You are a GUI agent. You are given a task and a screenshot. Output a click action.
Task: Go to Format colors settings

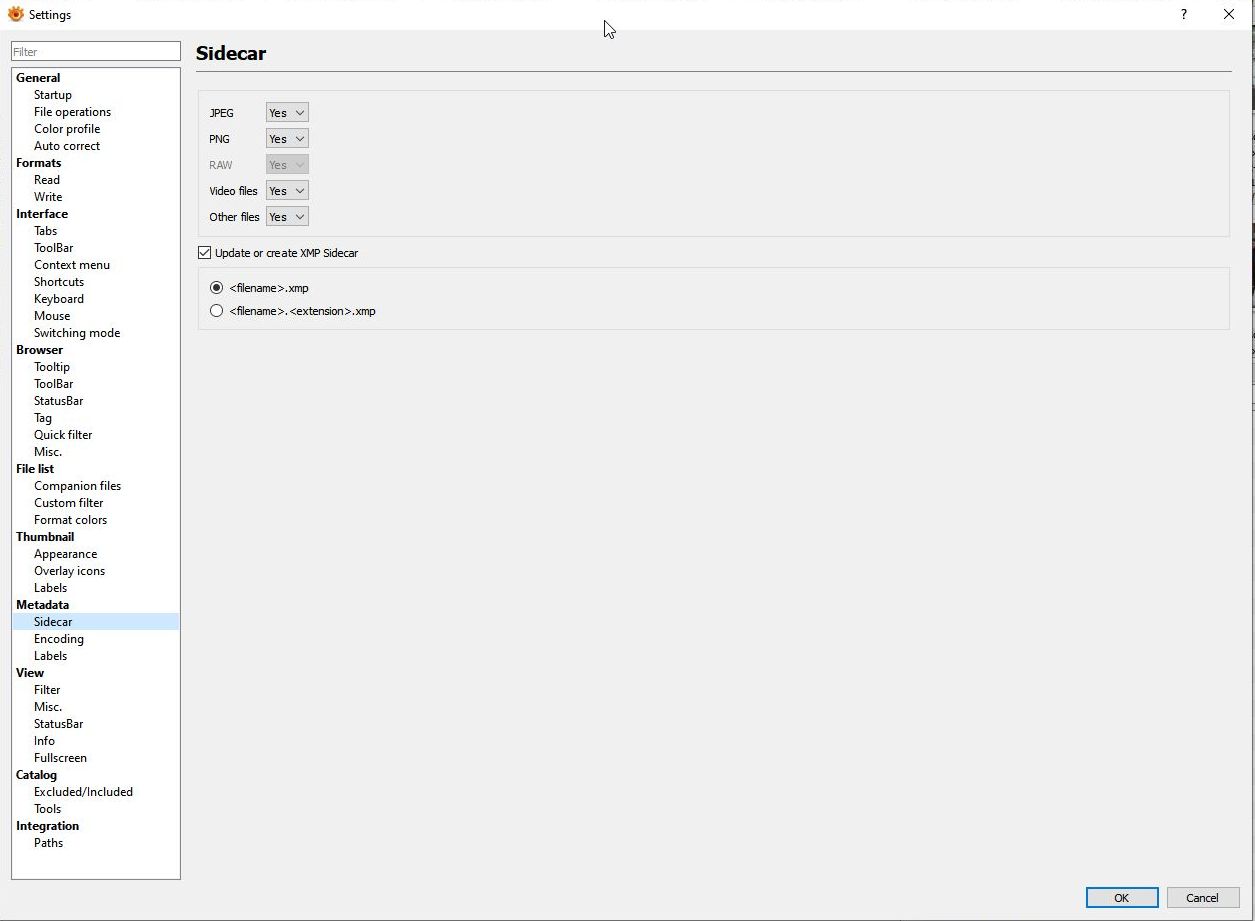[x=70, y=520]
